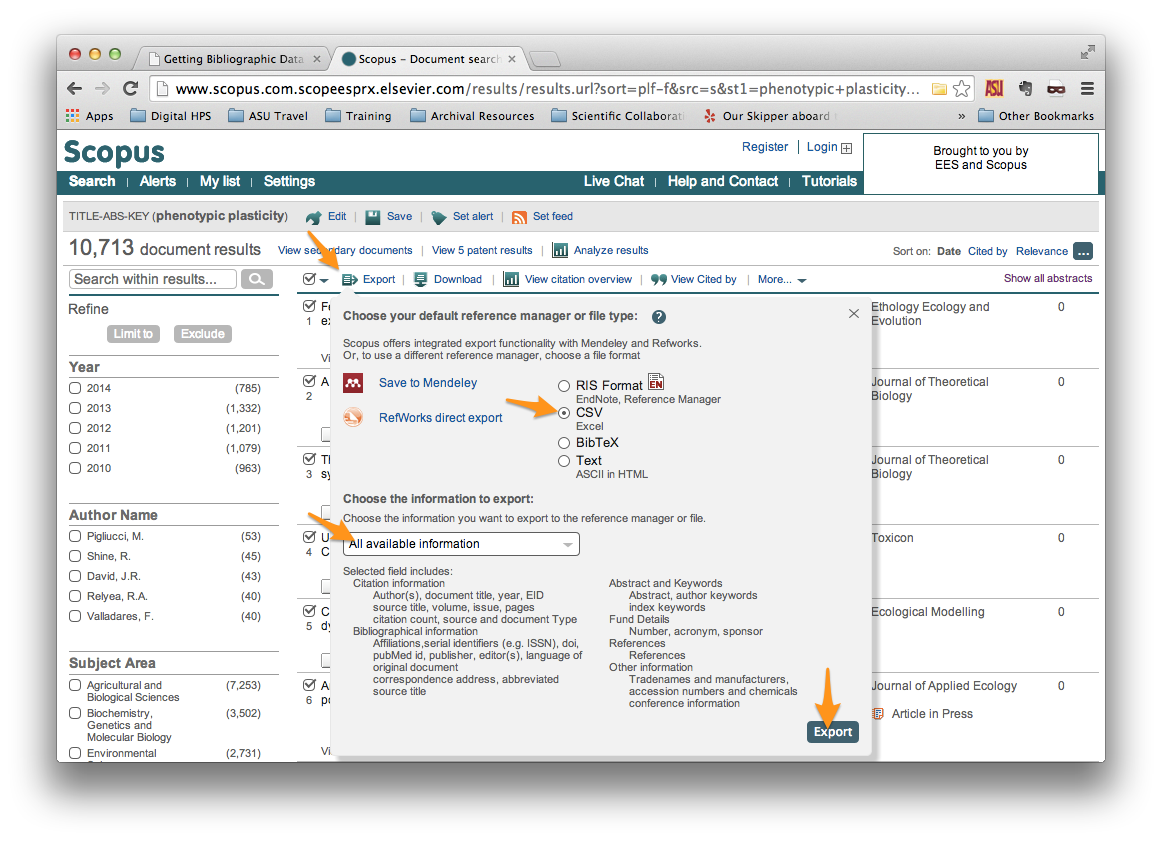
Task: Expand the bookmarks bar overflow chevron
Action: click(x=961, y=116)
